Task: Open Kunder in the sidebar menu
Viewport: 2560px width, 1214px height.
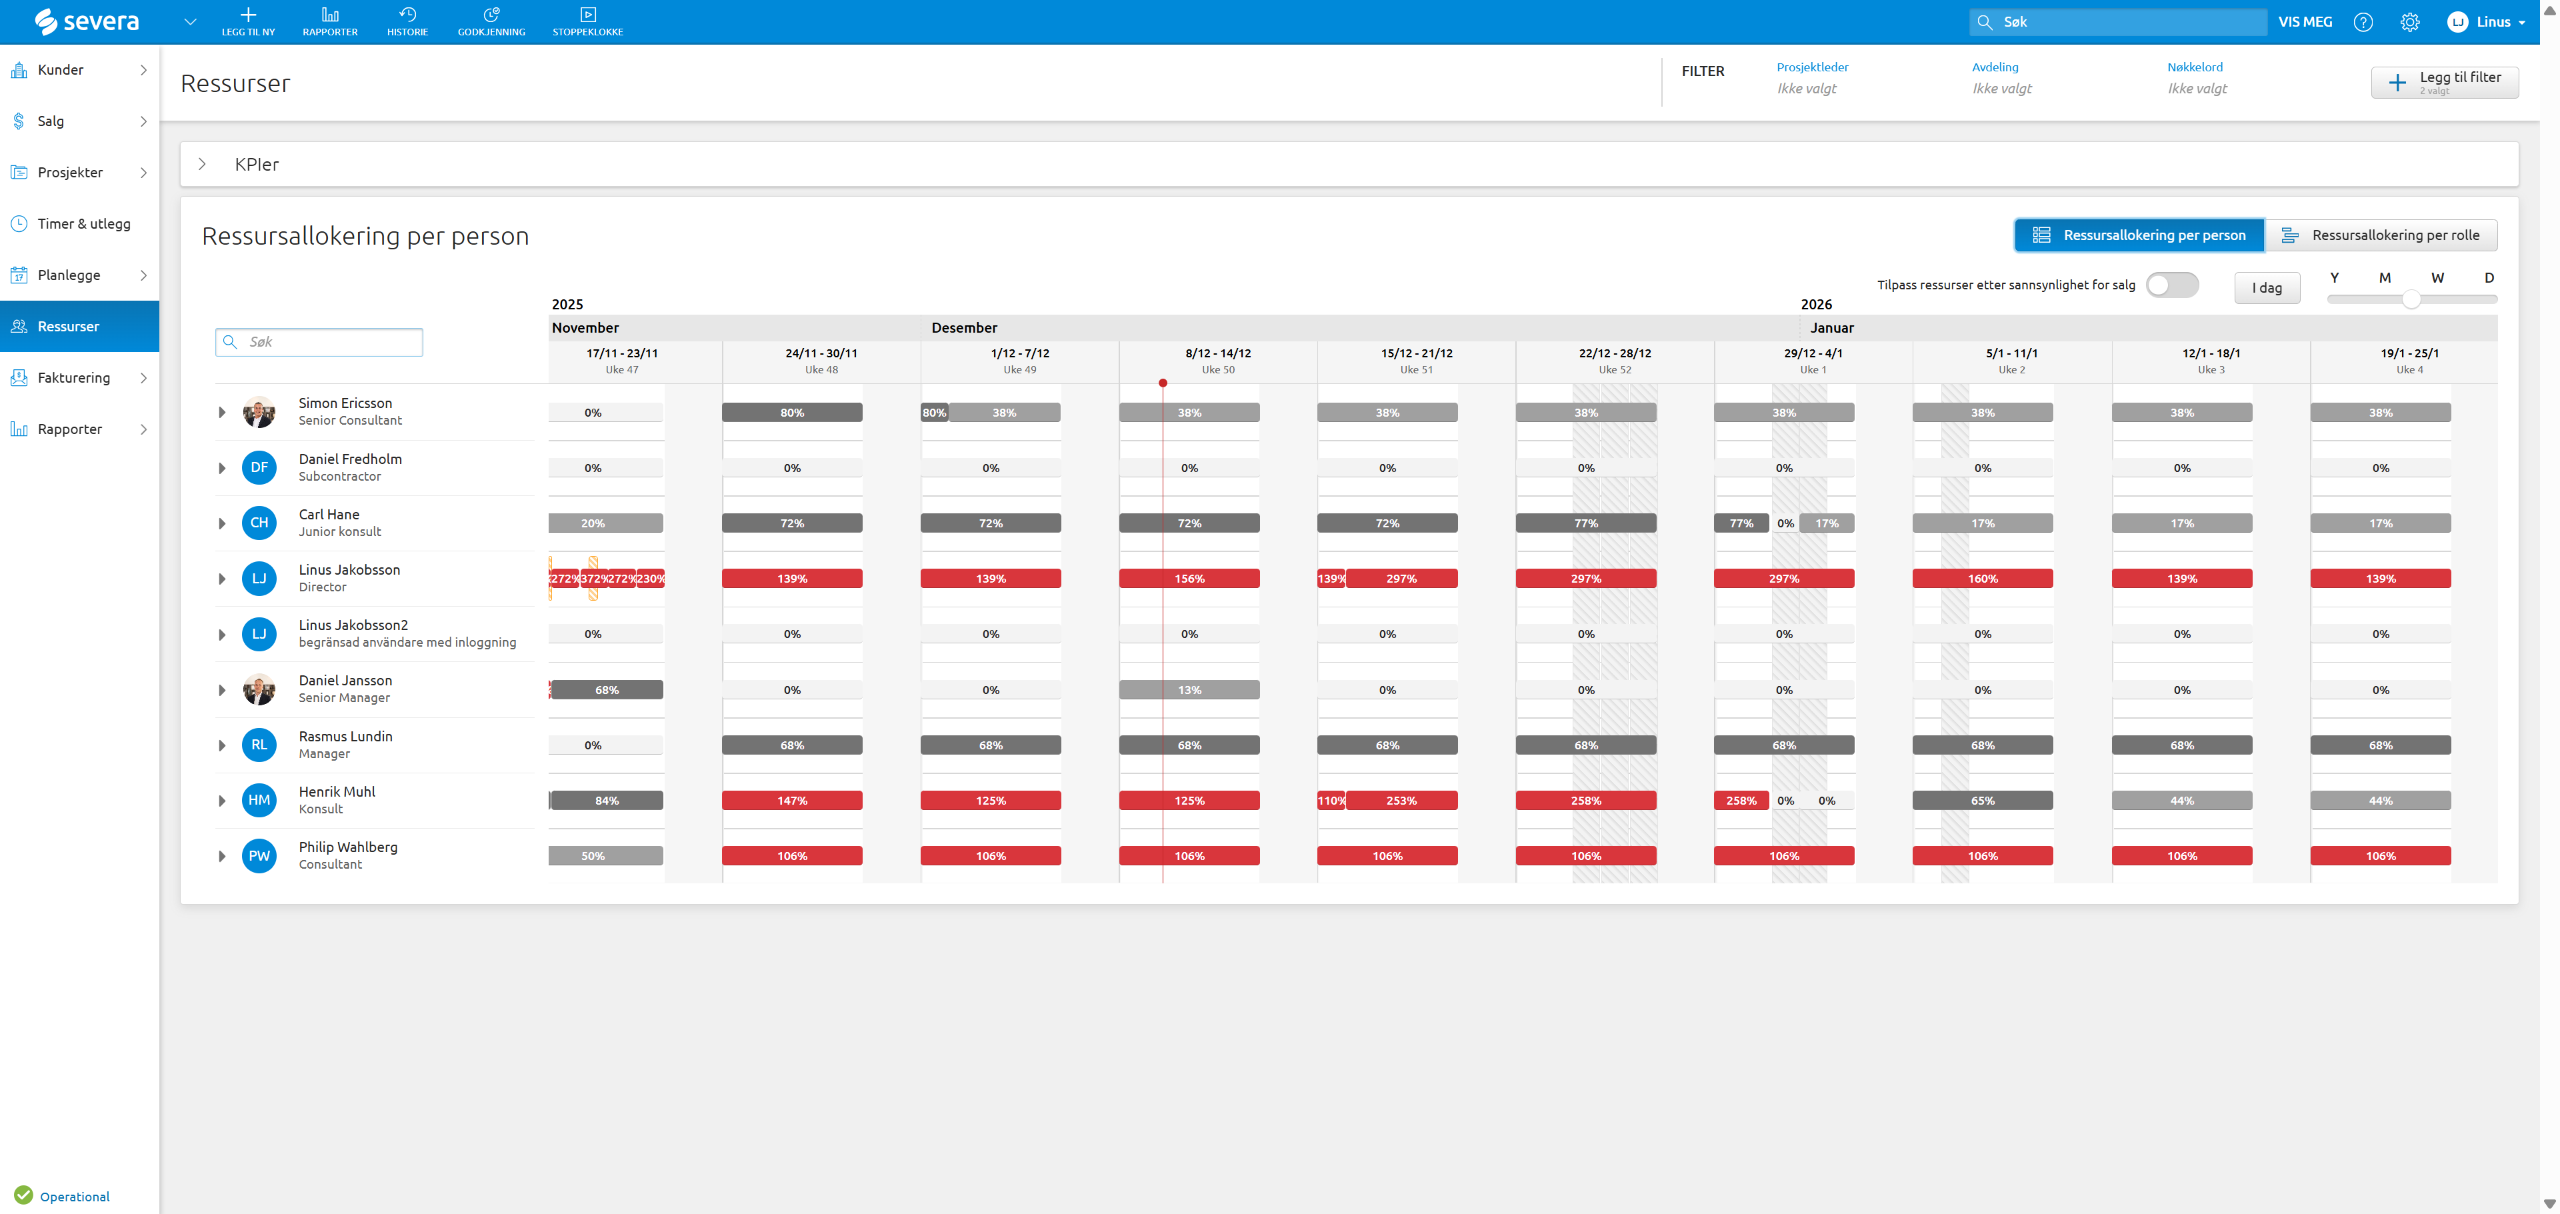Action: click(61, 70)
